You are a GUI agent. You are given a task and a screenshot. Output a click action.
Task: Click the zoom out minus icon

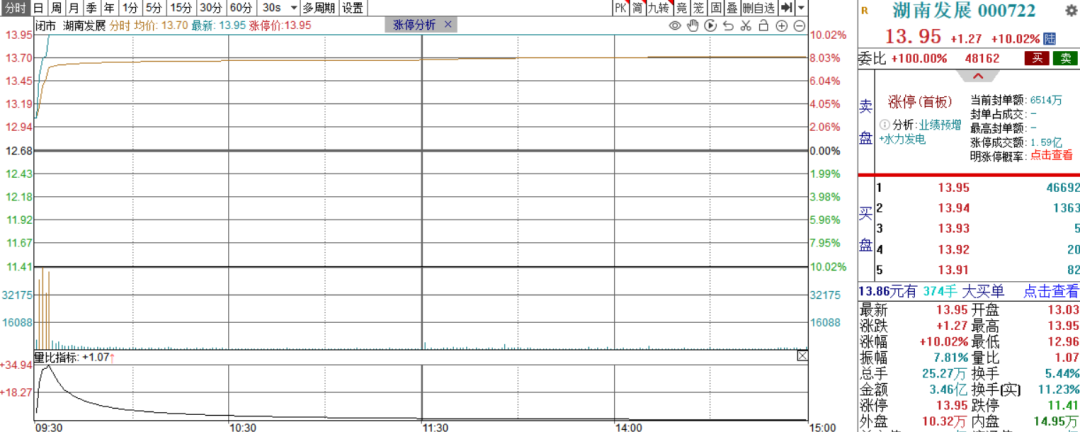click(800, 25)
